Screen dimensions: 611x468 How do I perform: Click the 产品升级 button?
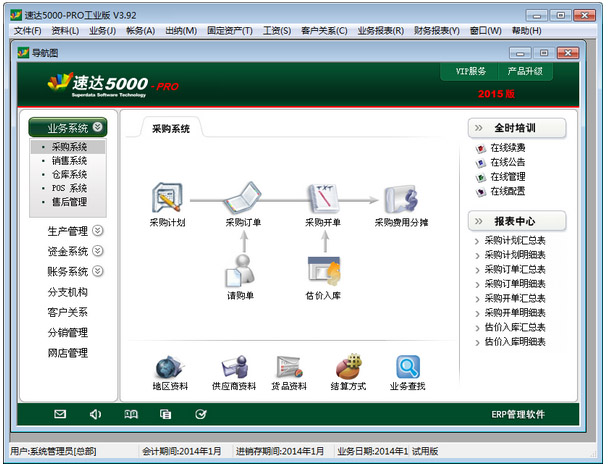tap(525, 71)
